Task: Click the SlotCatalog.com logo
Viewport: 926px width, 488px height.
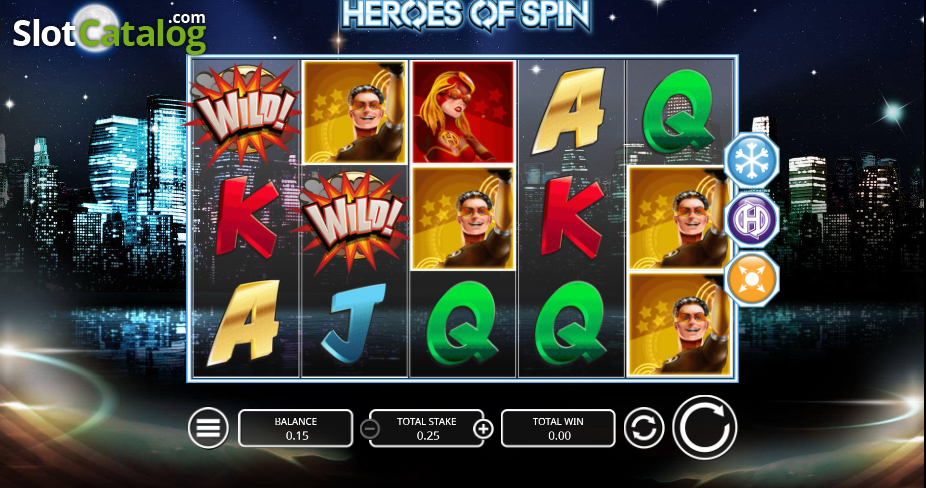Action: (110, 31)
